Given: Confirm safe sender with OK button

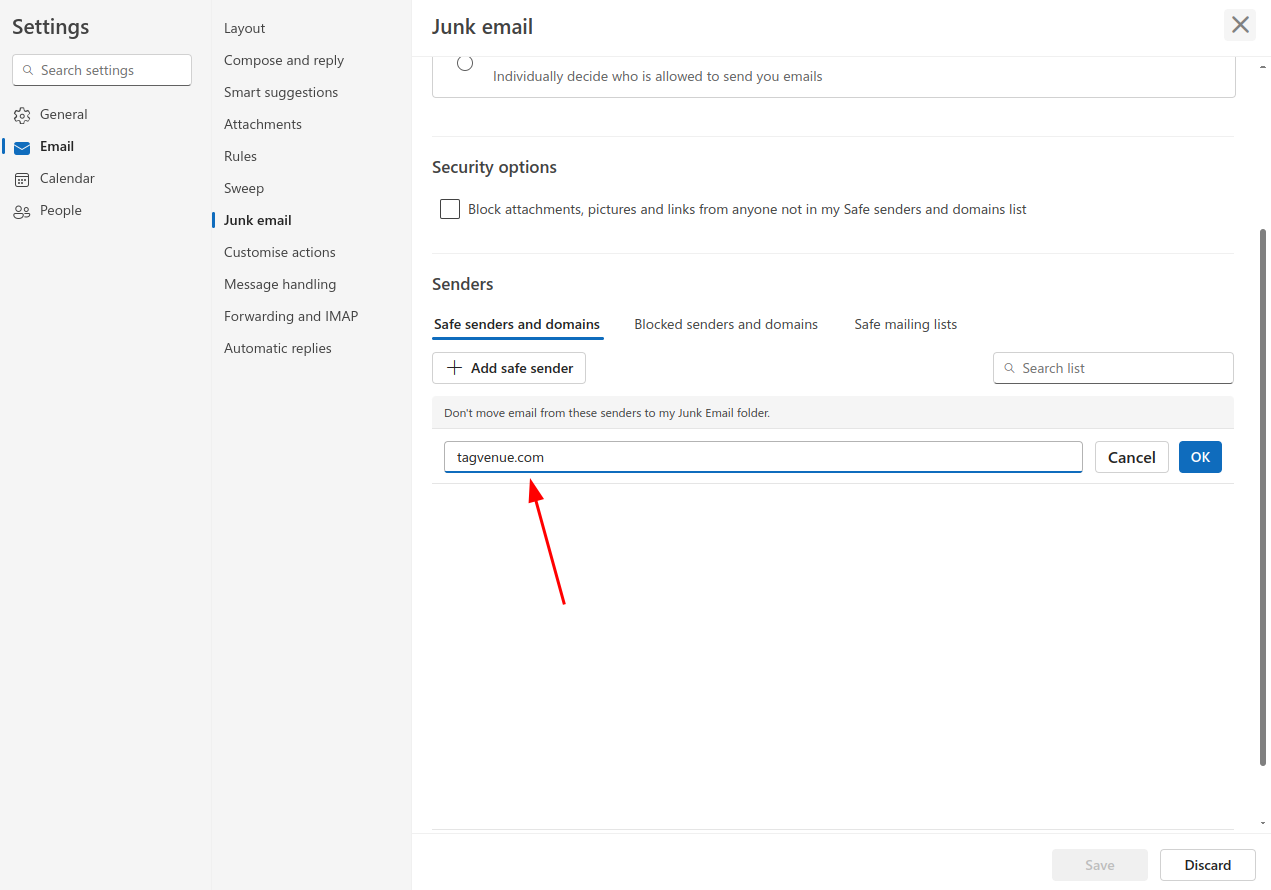Looking at the screenshot, I should (1200, 457).
